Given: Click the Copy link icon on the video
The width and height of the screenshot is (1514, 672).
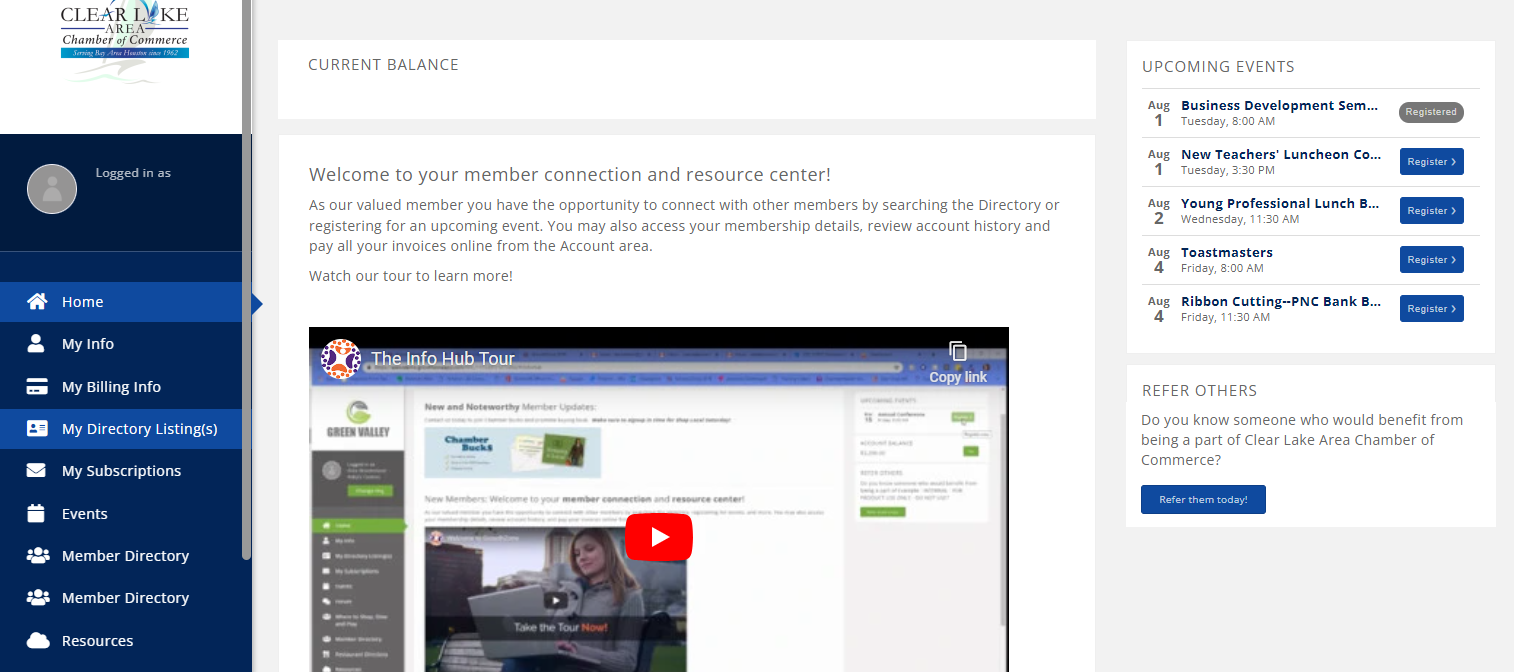Looking at the screenshot, I should click(x=957, y=351).
